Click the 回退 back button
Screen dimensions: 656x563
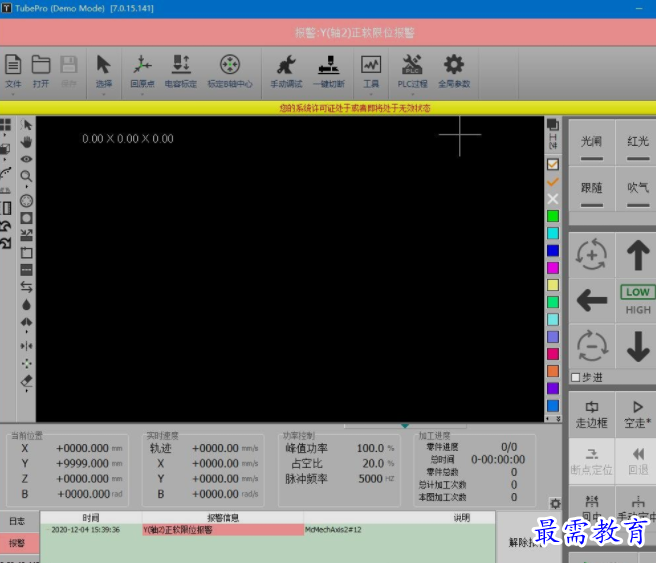point(638,462)
